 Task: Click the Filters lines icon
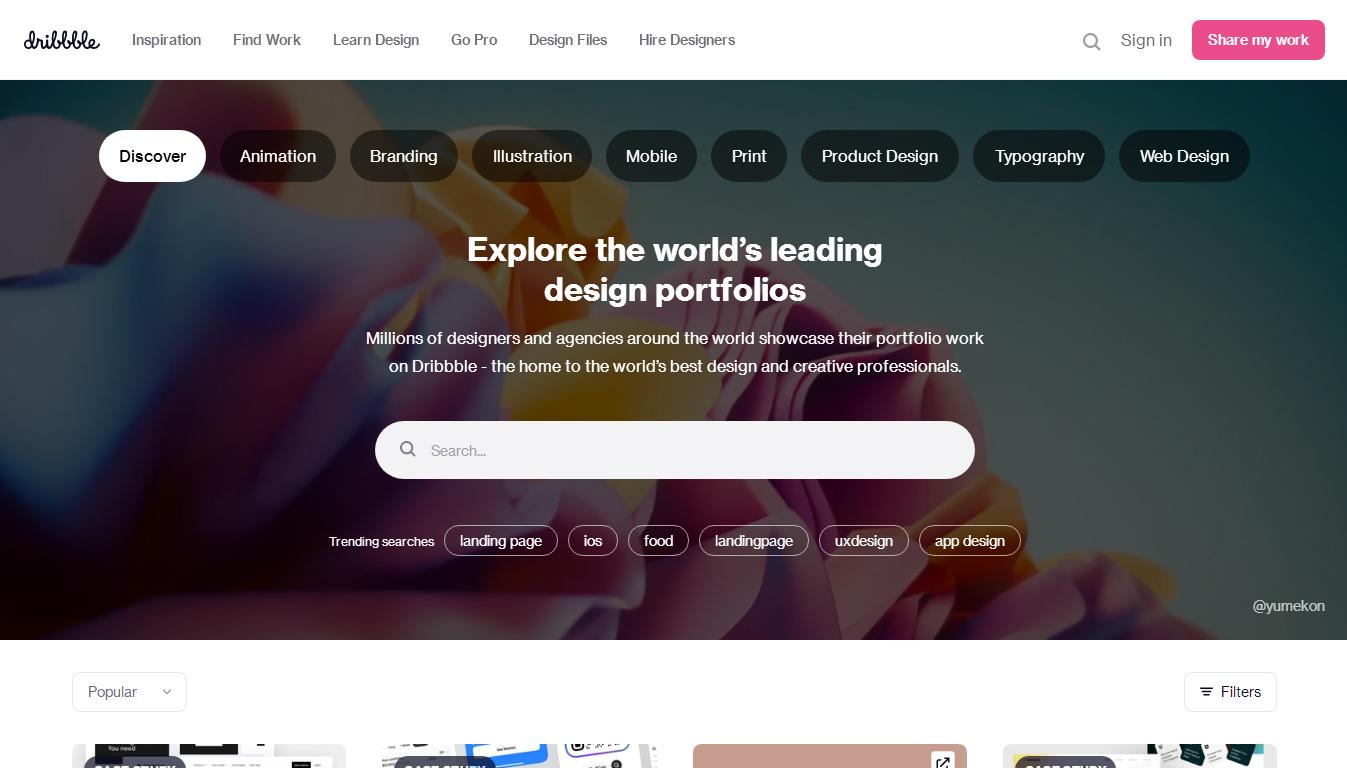point(1206,692)
